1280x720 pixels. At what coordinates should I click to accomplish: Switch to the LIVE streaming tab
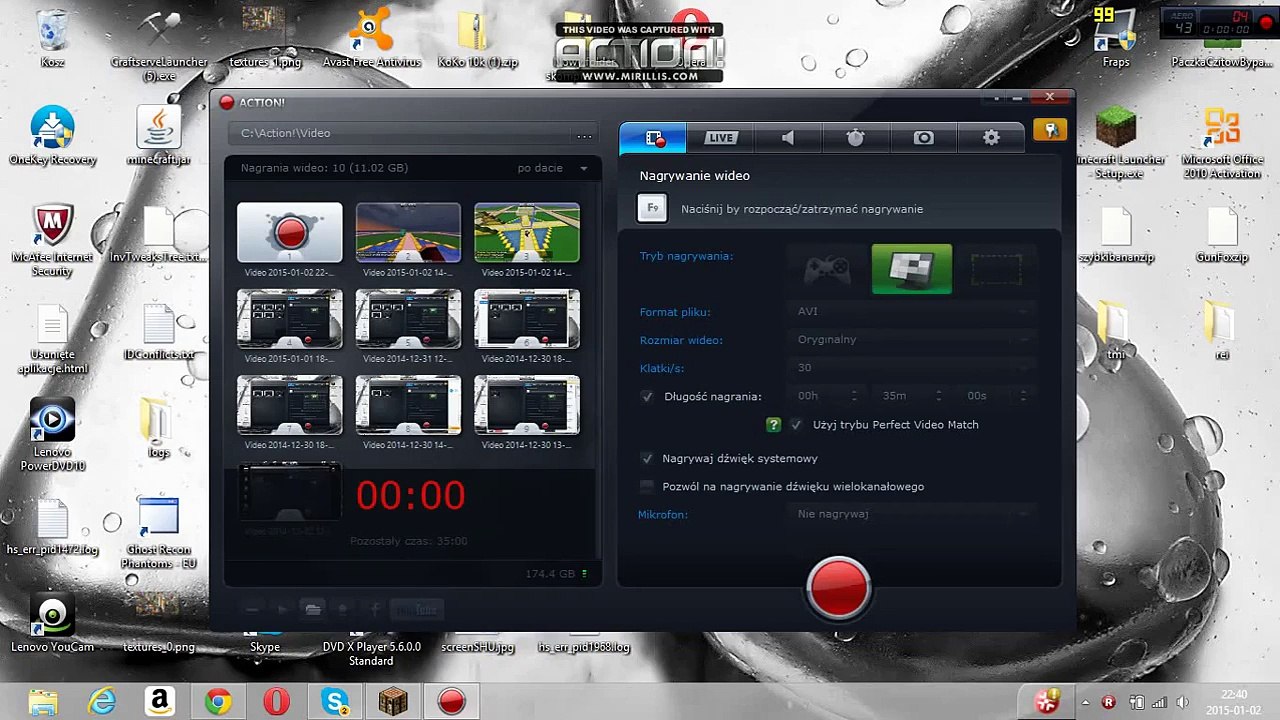point(720,138)
